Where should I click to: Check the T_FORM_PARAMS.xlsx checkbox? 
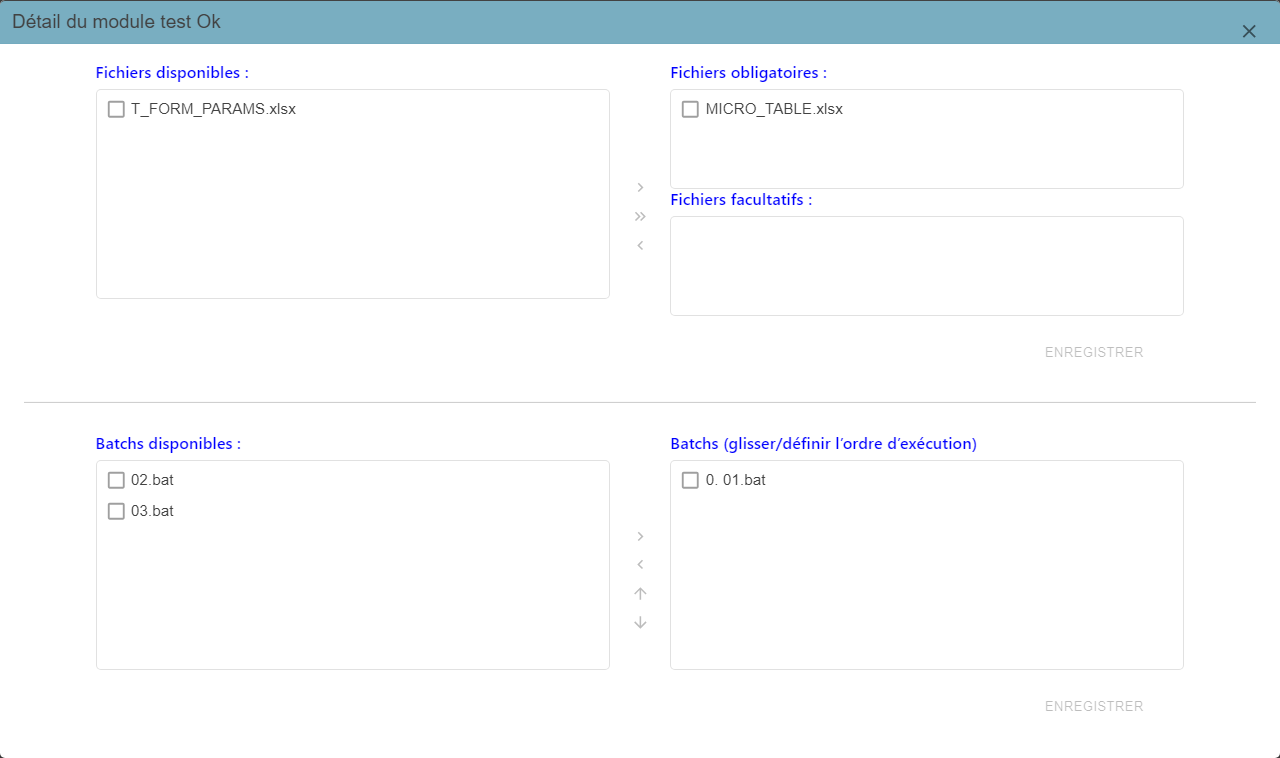click(x=116, y=109)
